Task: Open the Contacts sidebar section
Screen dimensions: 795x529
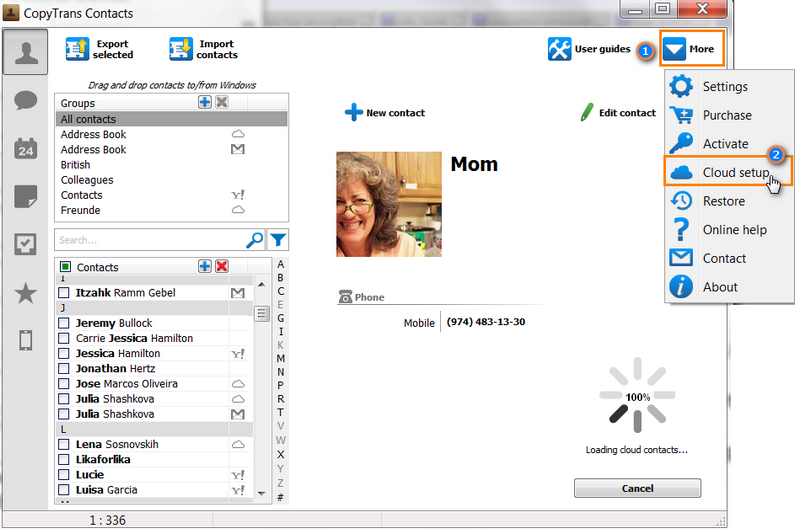Action: (x=25, y=52)
